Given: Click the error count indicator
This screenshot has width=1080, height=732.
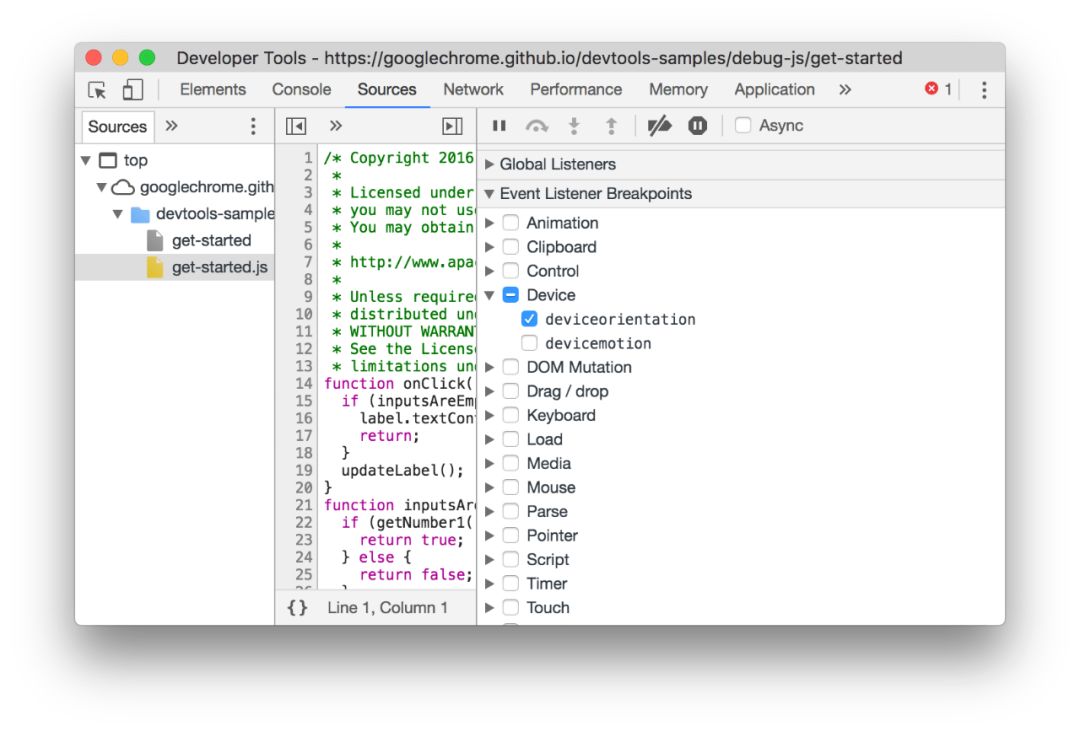Looking at the screenshot, I should (938, 90).
